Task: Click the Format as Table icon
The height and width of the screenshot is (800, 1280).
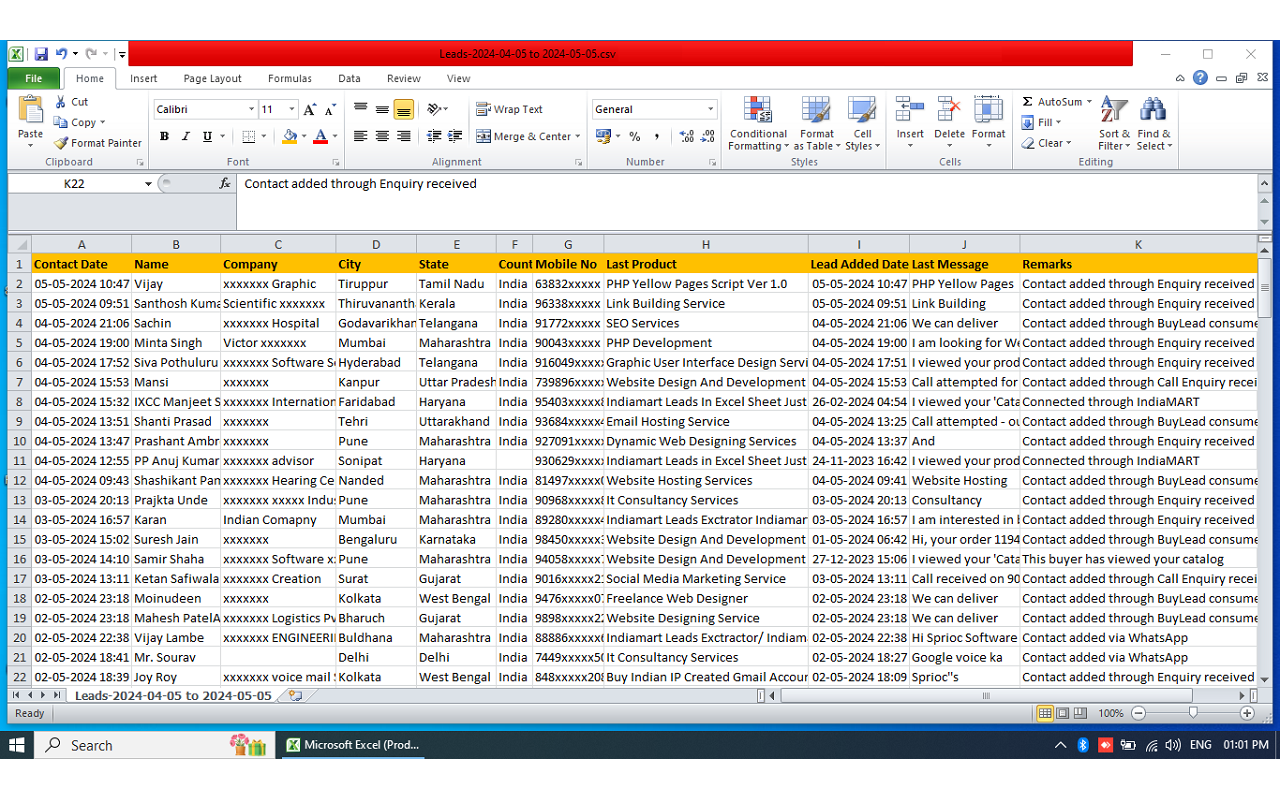Action: (x=816, y=110)
